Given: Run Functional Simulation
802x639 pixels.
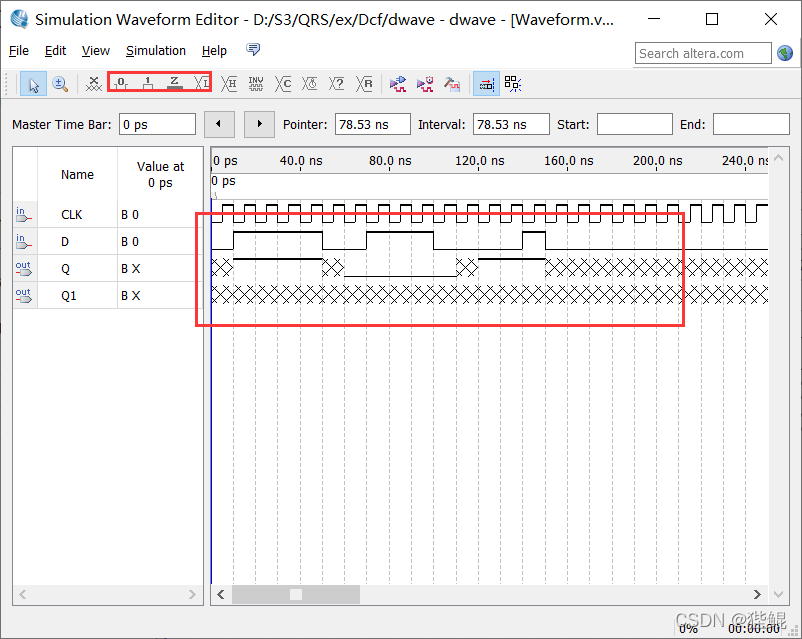Looking at the screenshot, I should click(398, 84).
